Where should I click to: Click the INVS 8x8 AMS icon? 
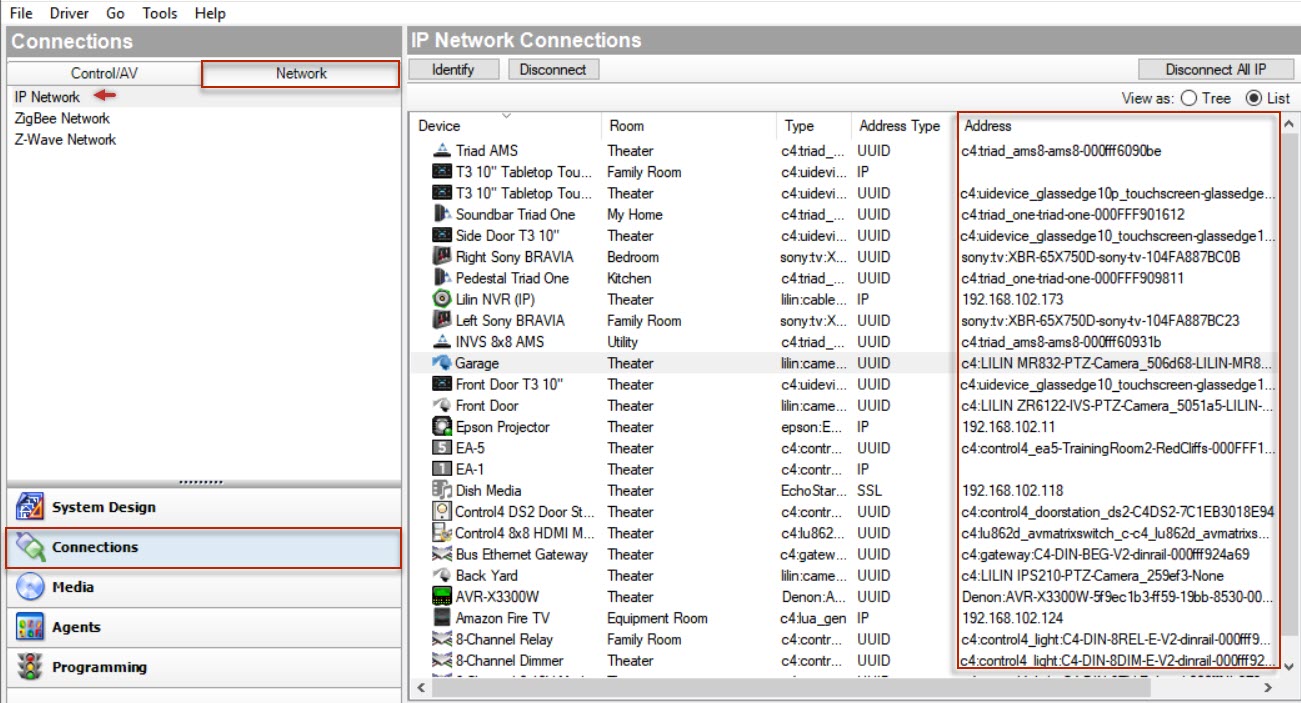pyautogui.click(x=442, y=342)
